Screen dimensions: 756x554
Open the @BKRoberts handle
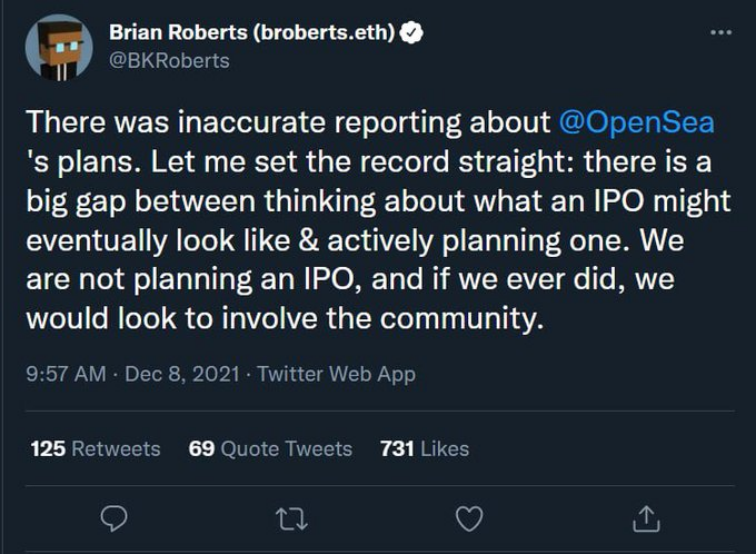tap(169, 60)
